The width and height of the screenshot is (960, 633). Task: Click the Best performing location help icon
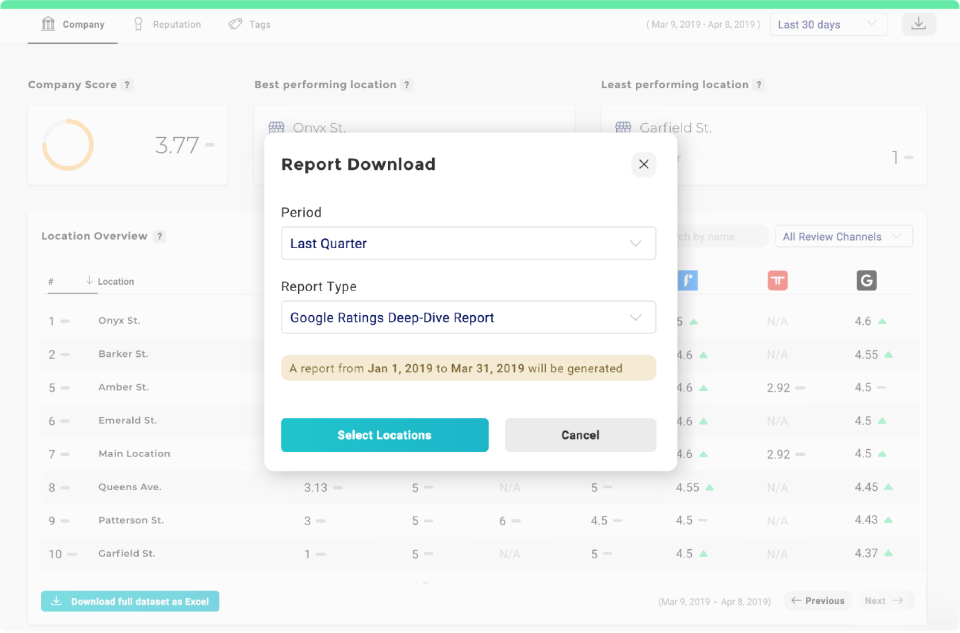(407, 85)
